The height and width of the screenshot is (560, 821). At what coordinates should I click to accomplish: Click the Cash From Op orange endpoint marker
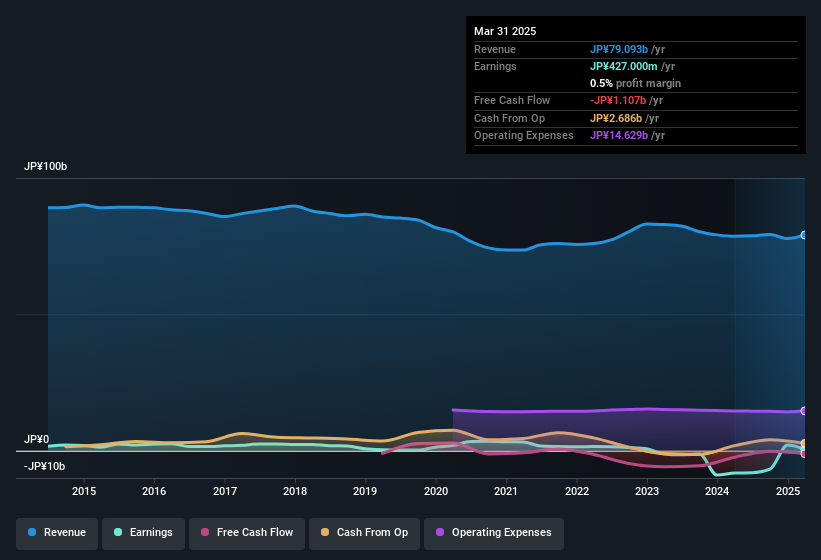tap(804, 444)
